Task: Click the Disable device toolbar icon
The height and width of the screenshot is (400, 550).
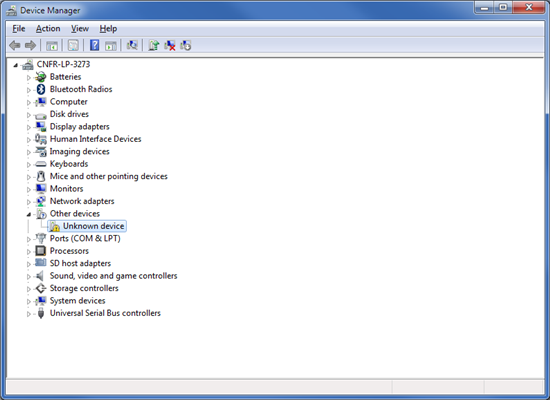Action: [x=186, y=45]
